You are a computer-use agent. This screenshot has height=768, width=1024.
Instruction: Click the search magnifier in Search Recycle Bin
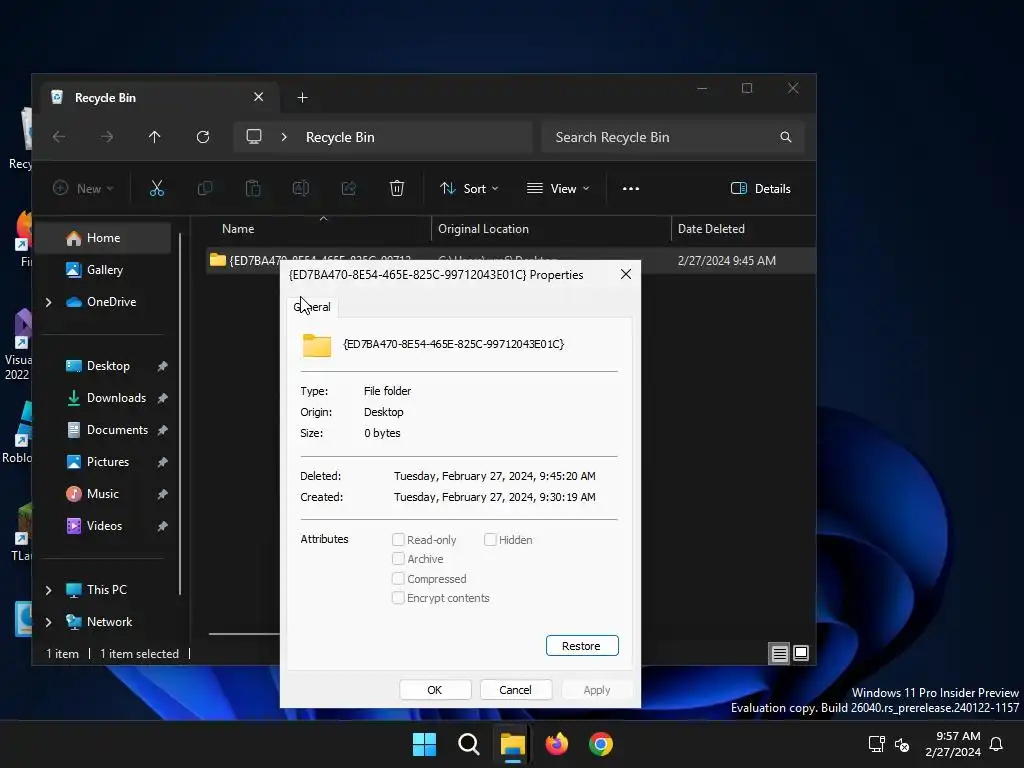coord(786,137)
